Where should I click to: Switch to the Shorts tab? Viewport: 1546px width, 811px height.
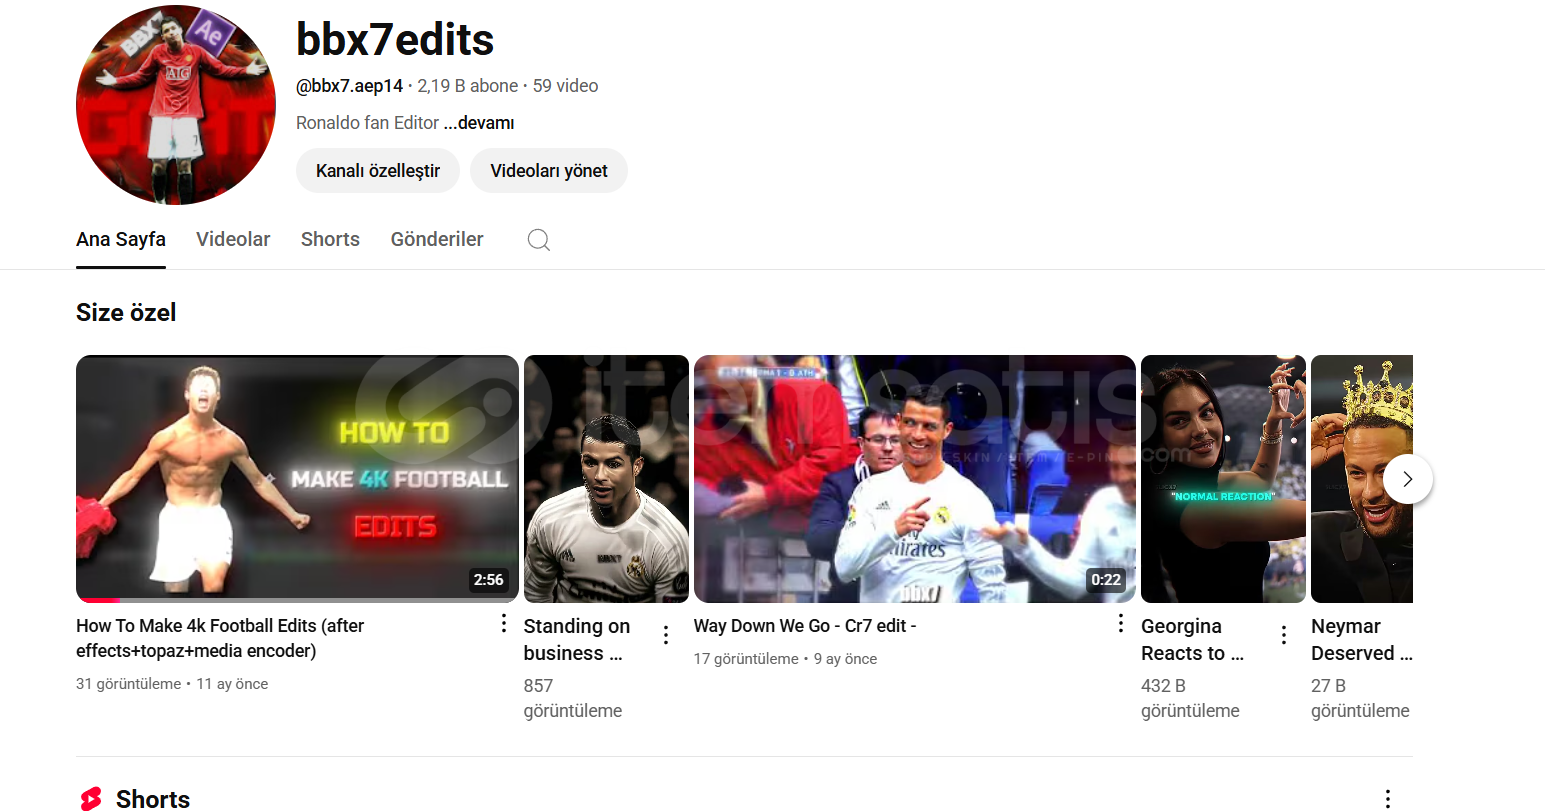click(330, 239)
